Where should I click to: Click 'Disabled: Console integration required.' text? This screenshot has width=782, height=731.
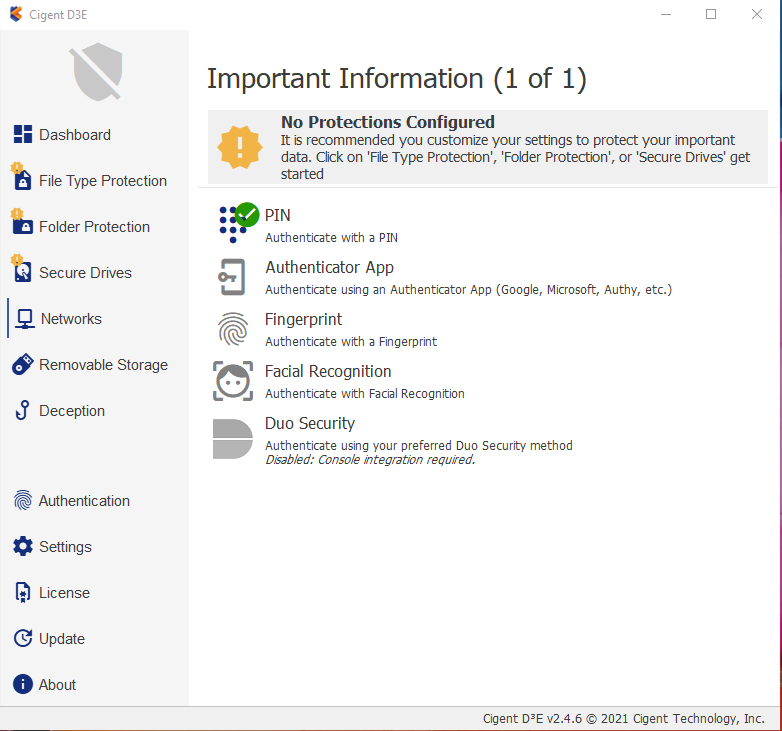click(370, 459)
